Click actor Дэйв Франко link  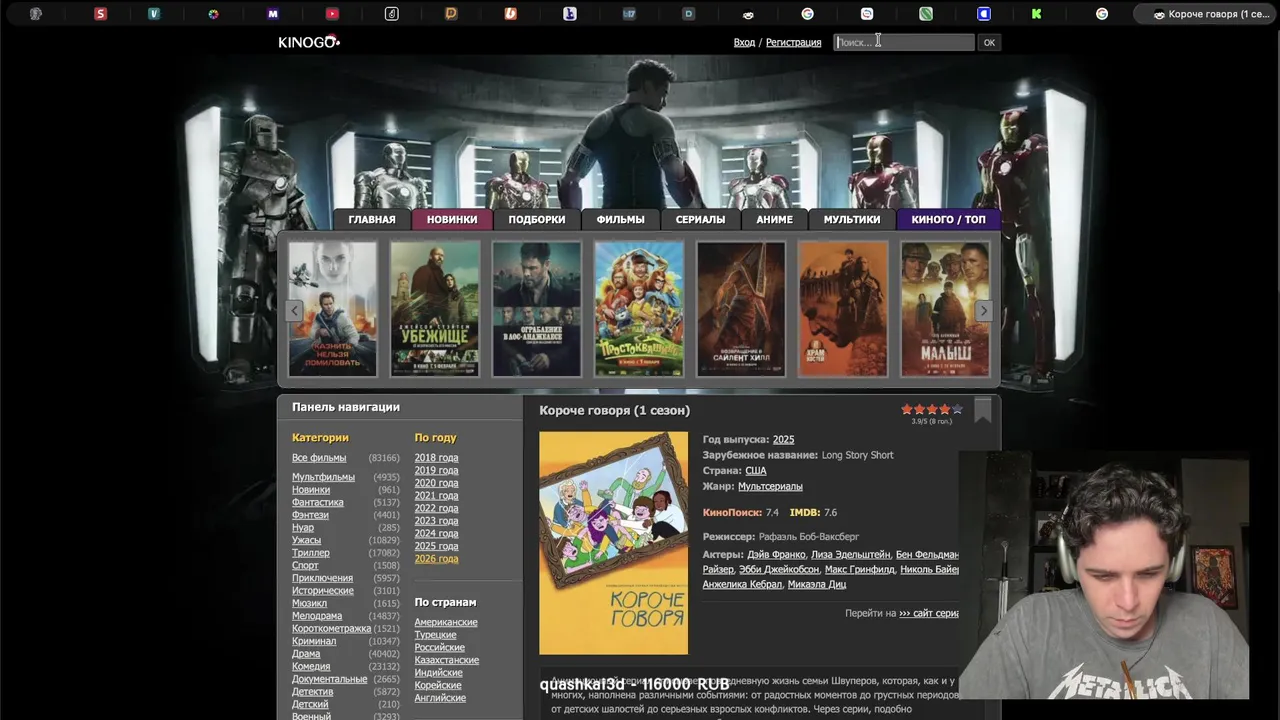(776, 554)
